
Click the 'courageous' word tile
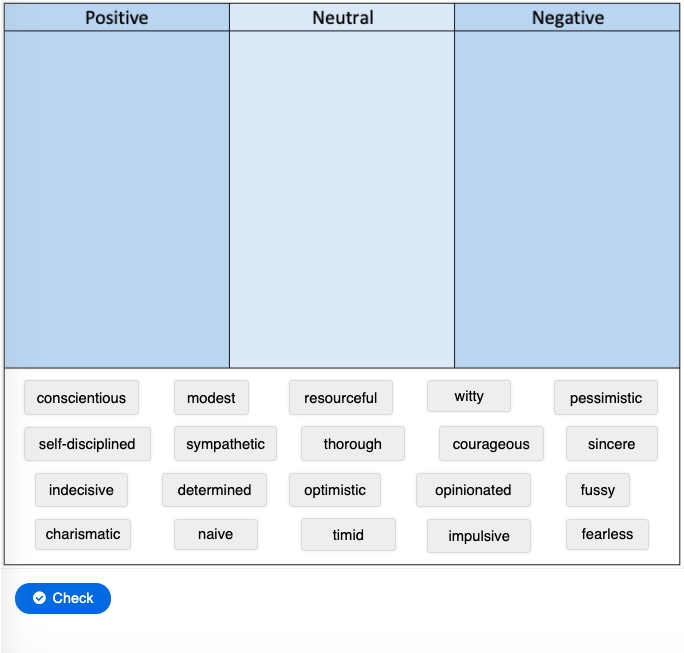tap(491, 444)
